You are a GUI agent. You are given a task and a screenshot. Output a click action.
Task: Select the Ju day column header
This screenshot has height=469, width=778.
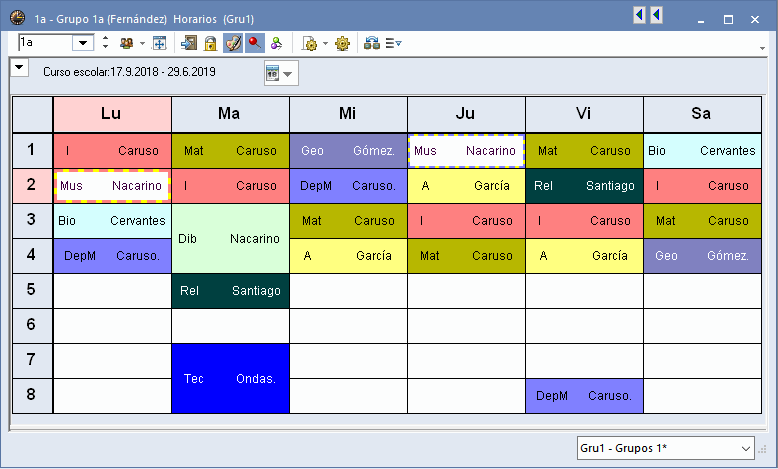(466, 114)
